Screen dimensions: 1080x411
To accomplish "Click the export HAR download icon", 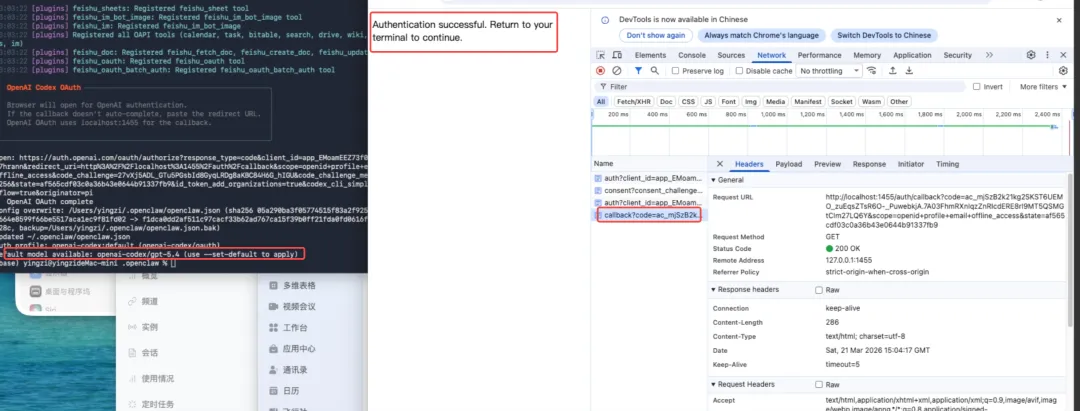I will tap(909, 71).
